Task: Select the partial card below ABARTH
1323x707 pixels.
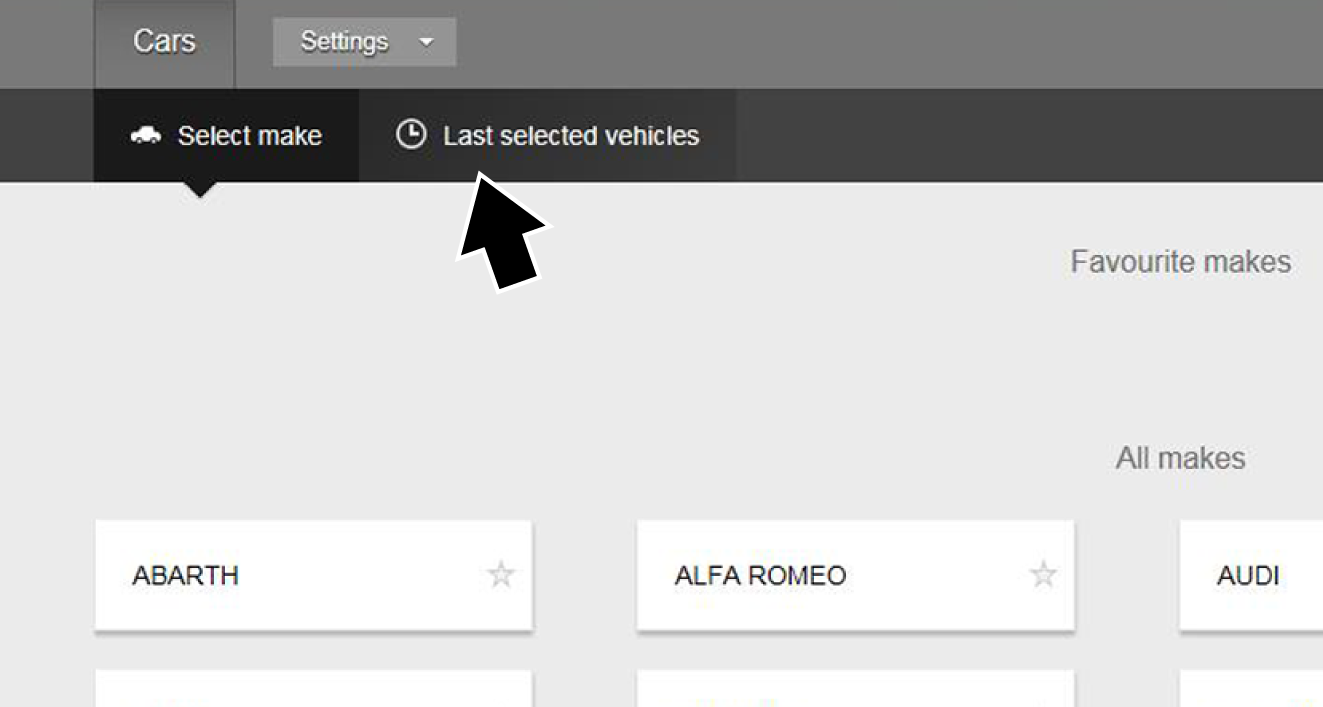Action: 313,690
